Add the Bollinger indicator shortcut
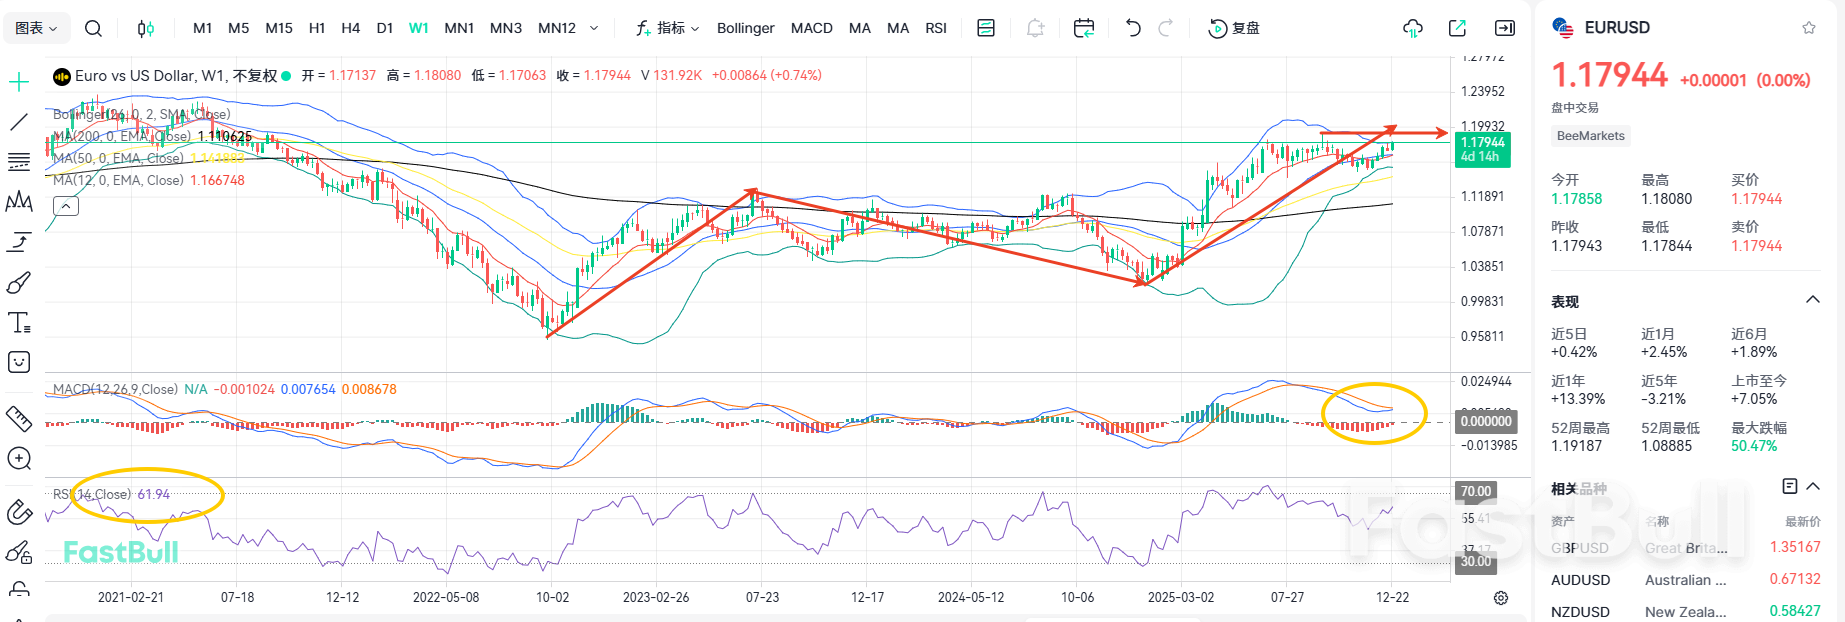 point(745,28)
